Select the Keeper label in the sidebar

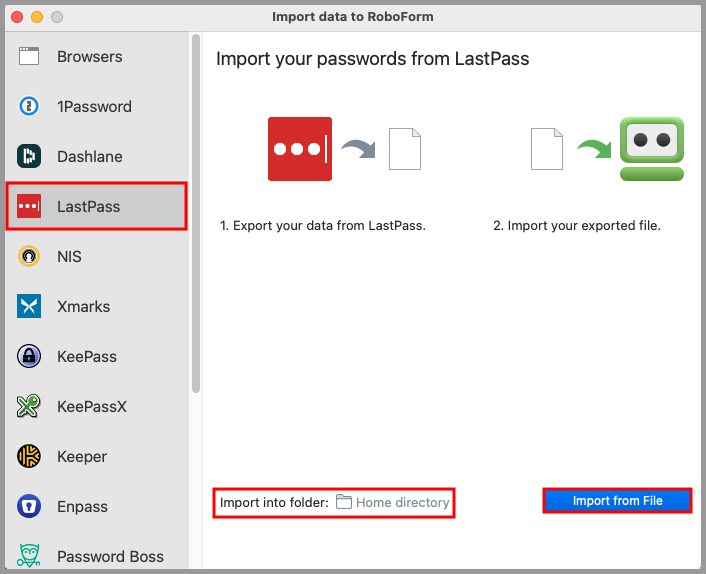click(x=82, y=457)
